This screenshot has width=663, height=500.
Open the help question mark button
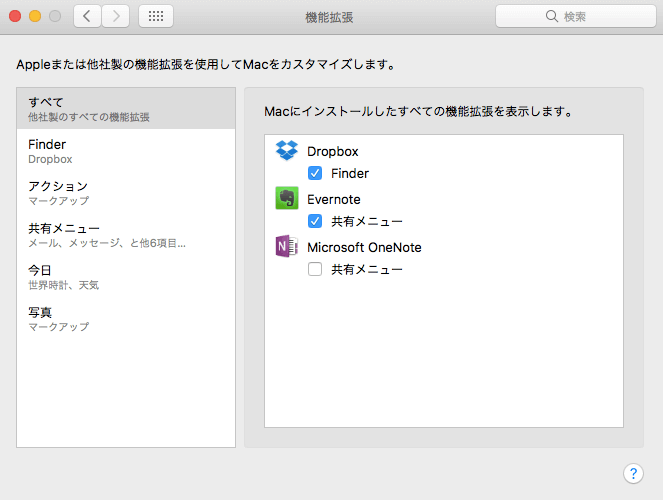coord(633,473)
